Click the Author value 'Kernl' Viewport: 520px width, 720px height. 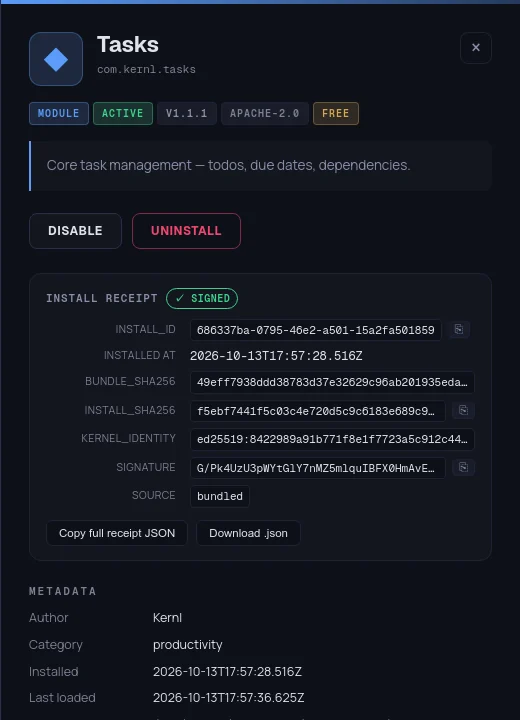(x=167, y=618)
